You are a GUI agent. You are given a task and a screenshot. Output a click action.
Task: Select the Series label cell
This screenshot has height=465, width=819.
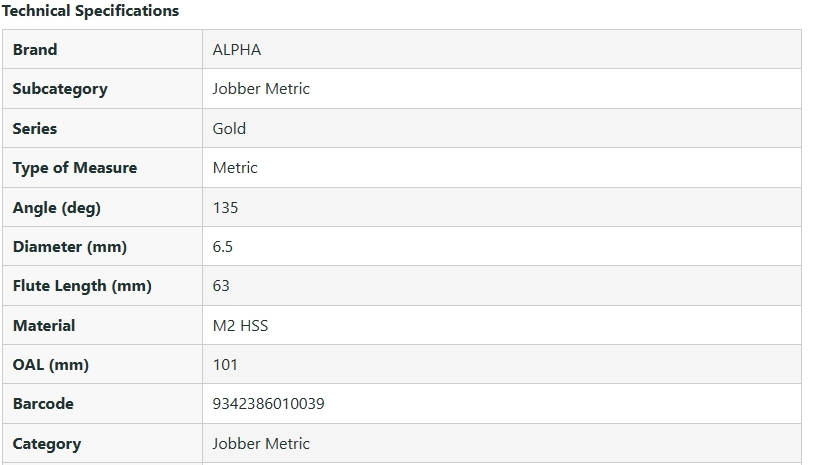(x=35, y=128)
